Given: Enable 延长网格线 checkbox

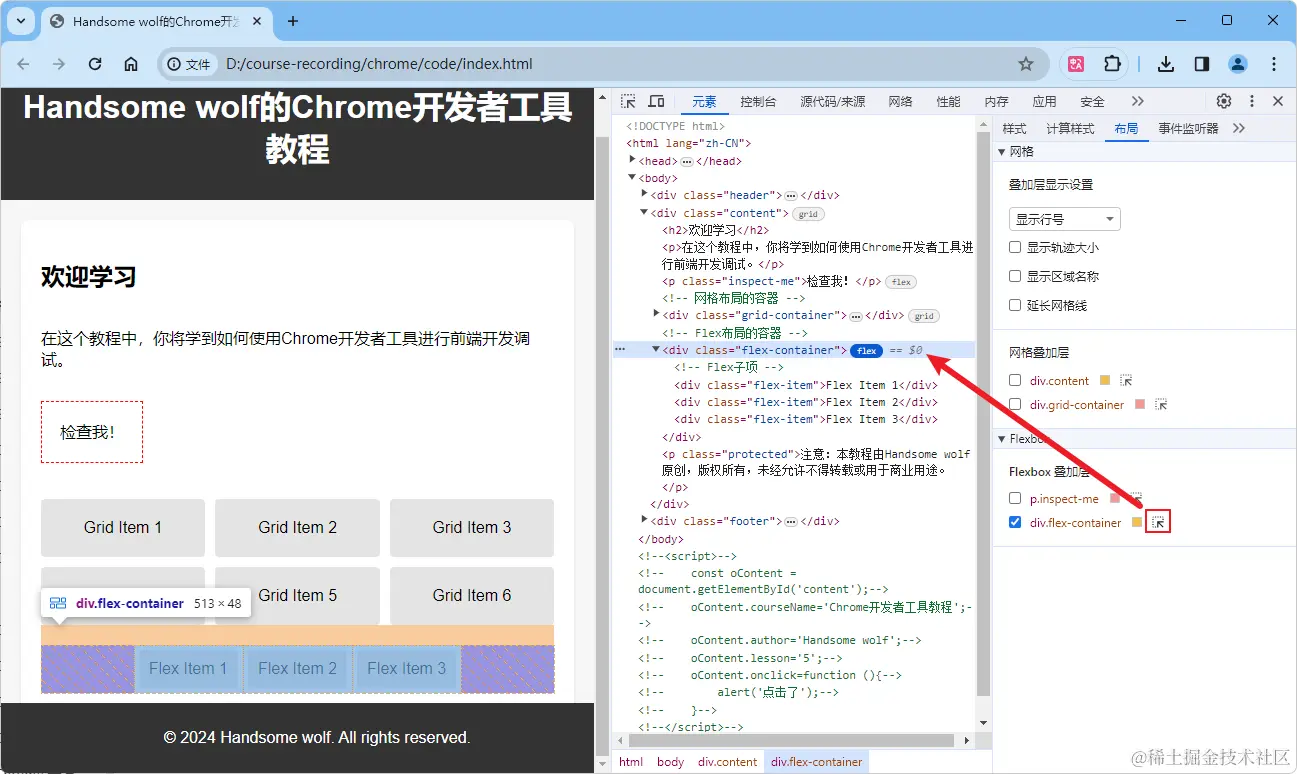Looking at the screenshot, I should (1015, 305).
